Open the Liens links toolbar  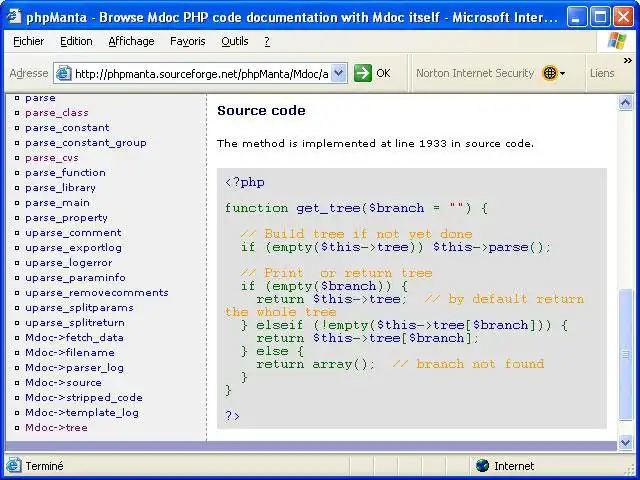[602, 73]
